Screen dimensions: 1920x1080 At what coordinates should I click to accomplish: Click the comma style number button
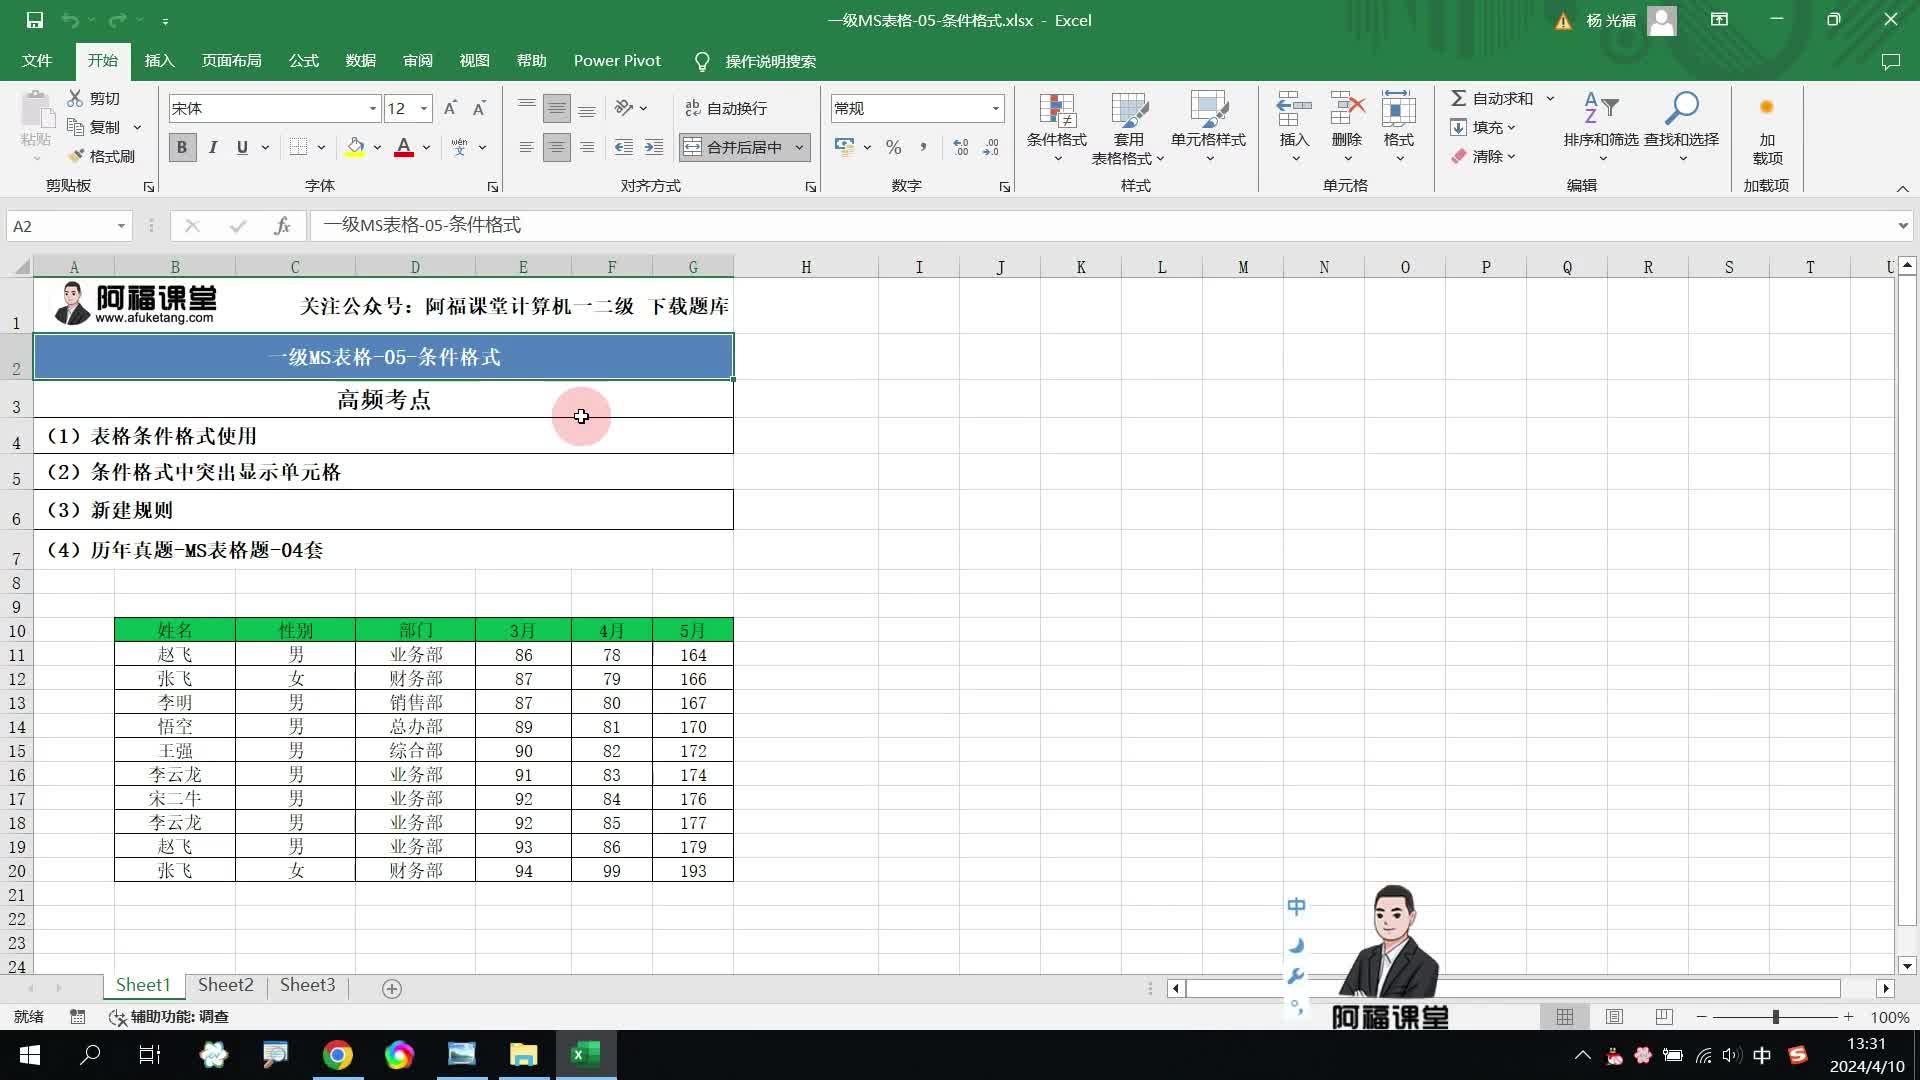[923, 147]
